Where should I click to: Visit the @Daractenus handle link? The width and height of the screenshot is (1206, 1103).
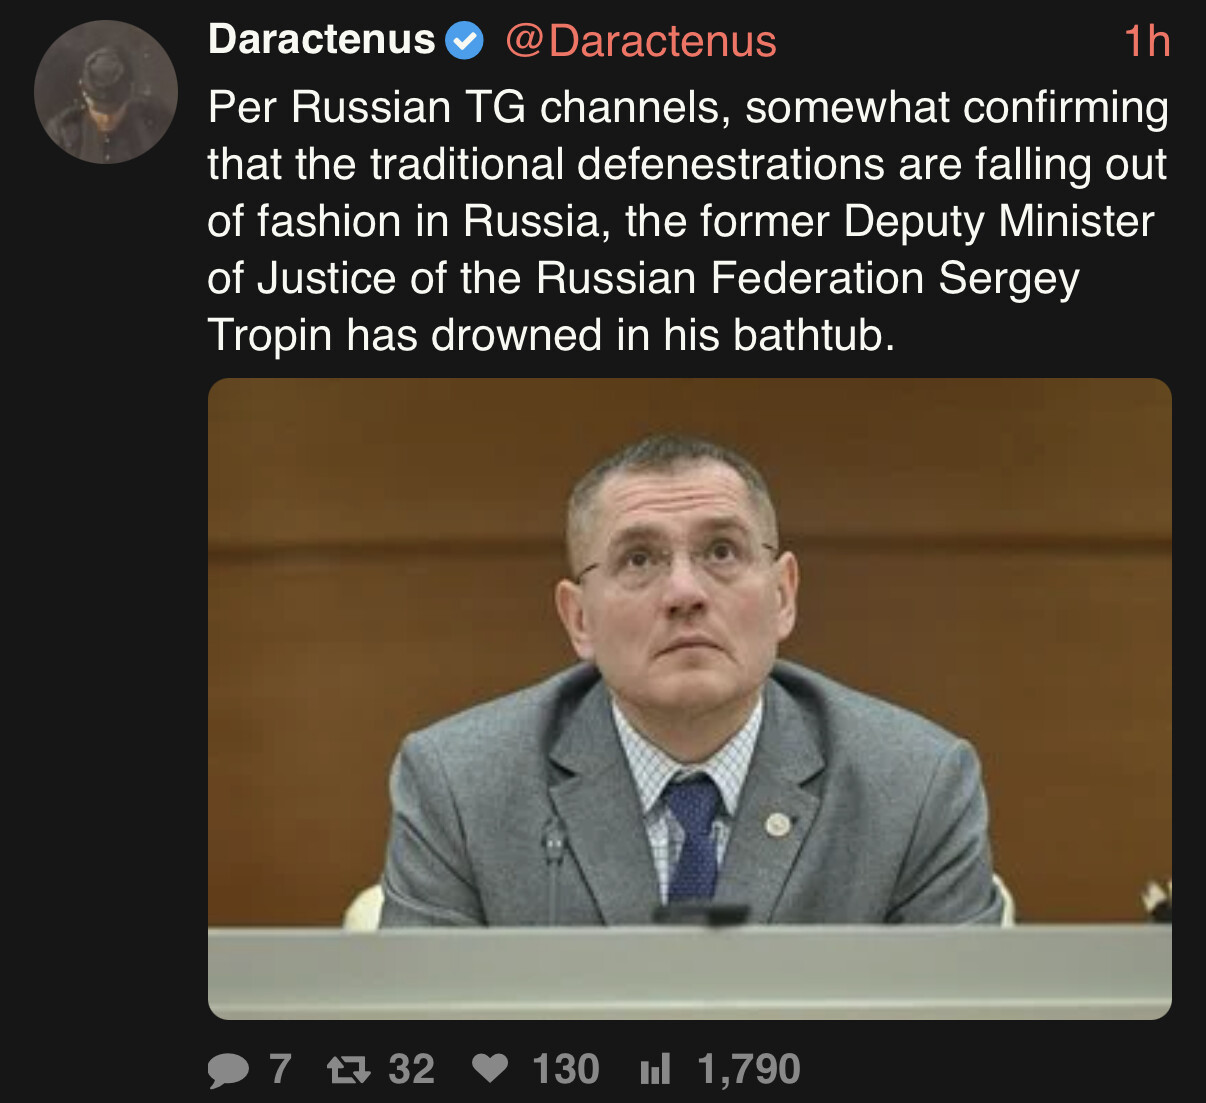click(641, 41)
